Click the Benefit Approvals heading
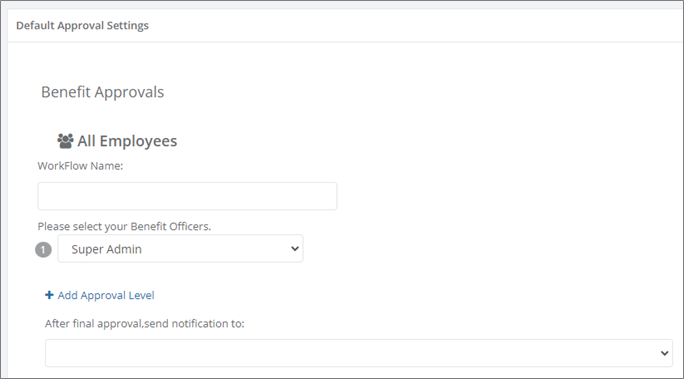 tap(103, 92)
